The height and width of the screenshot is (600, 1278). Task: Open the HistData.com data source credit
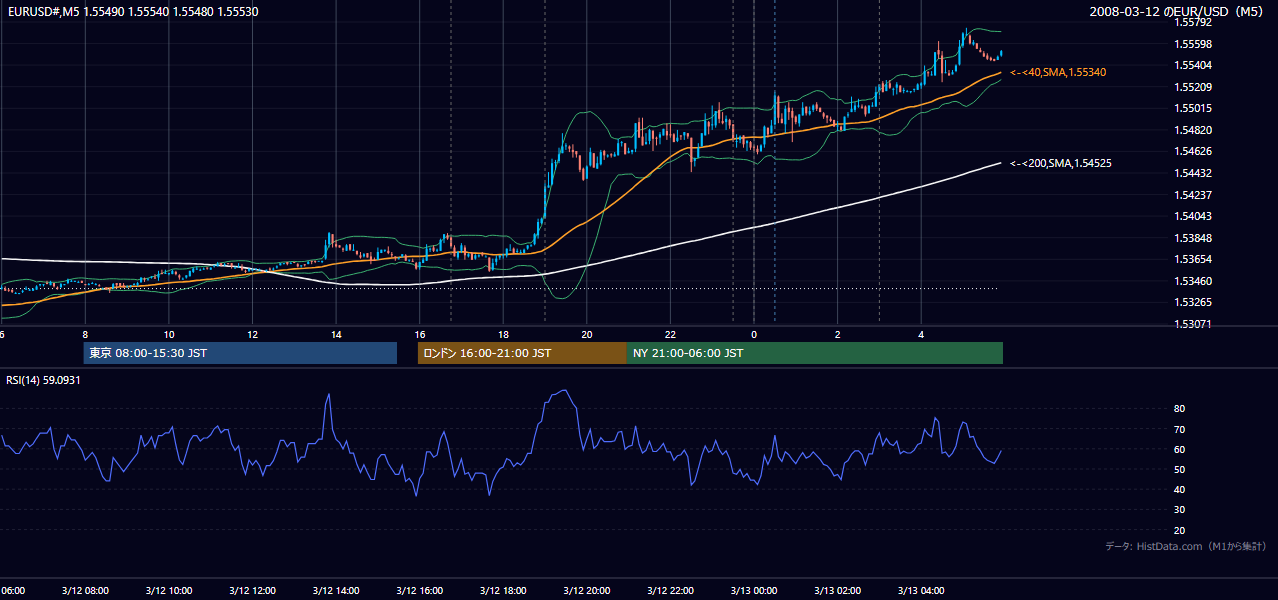(x=1186, y=546)
